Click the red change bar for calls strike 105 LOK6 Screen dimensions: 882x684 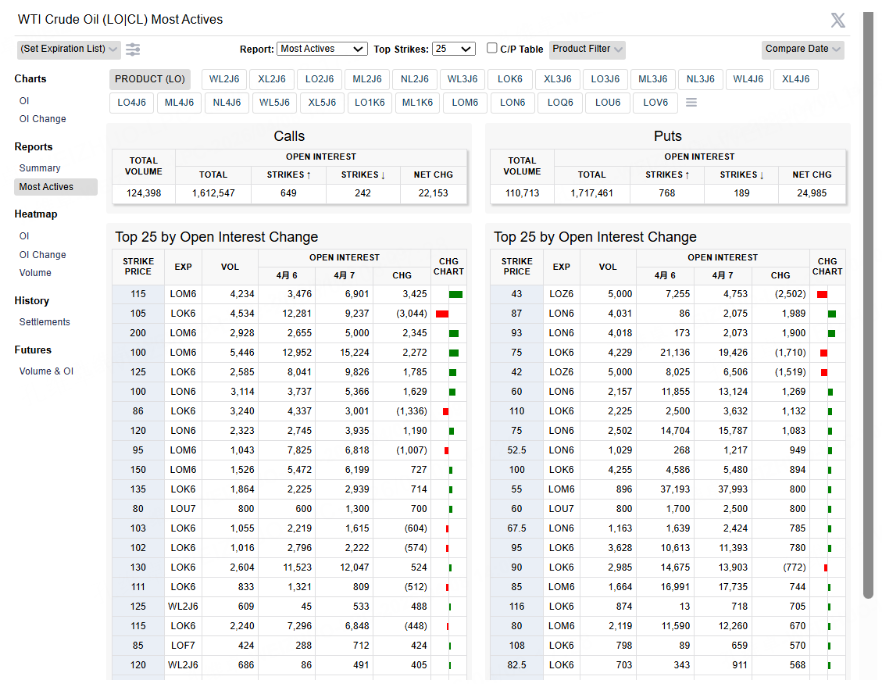[442, 314]
